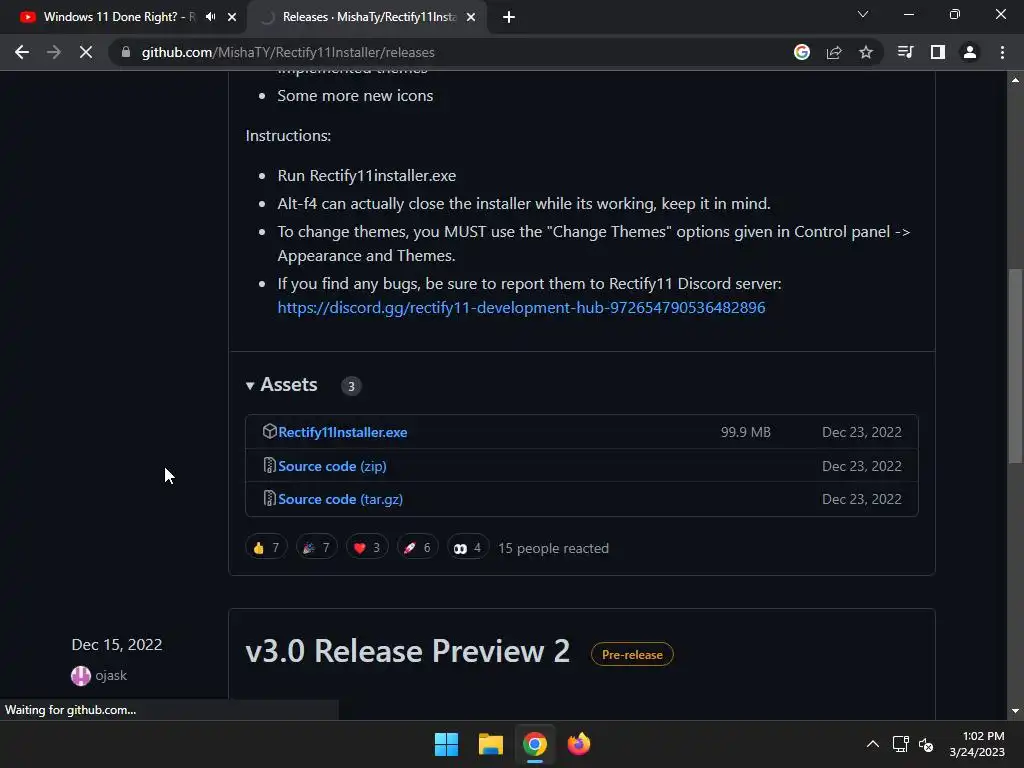The image size is (1024, 768).
Task: Open Firefox from taskbar
Action: 579,744
